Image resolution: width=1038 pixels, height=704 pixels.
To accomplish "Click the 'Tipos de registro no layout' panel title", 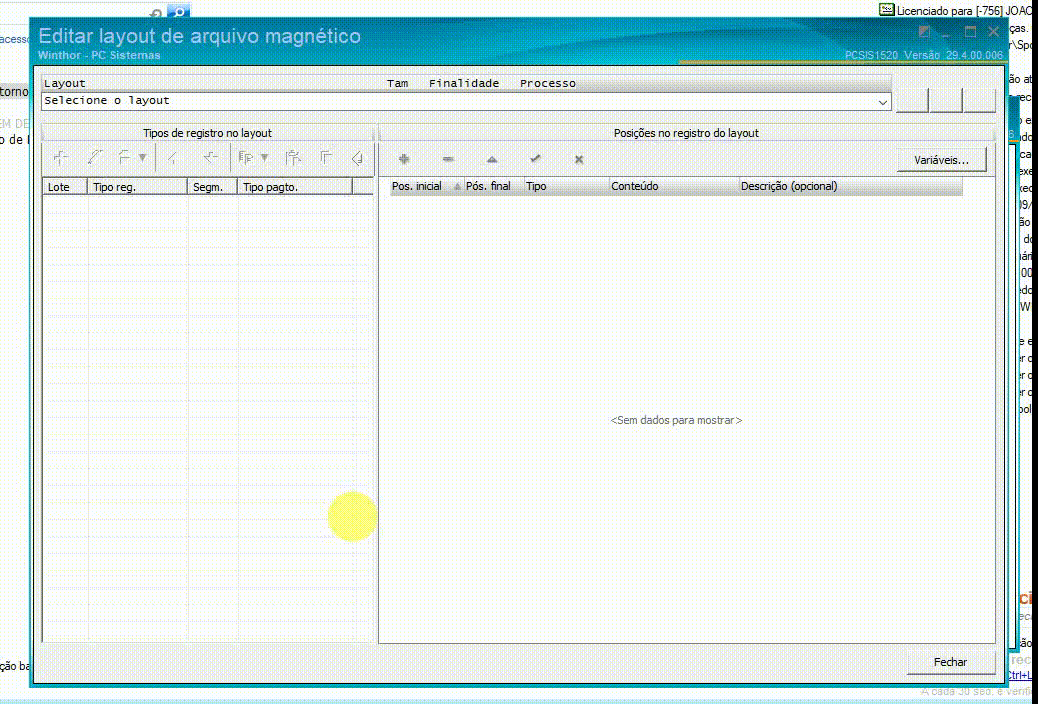I will 207,133.
